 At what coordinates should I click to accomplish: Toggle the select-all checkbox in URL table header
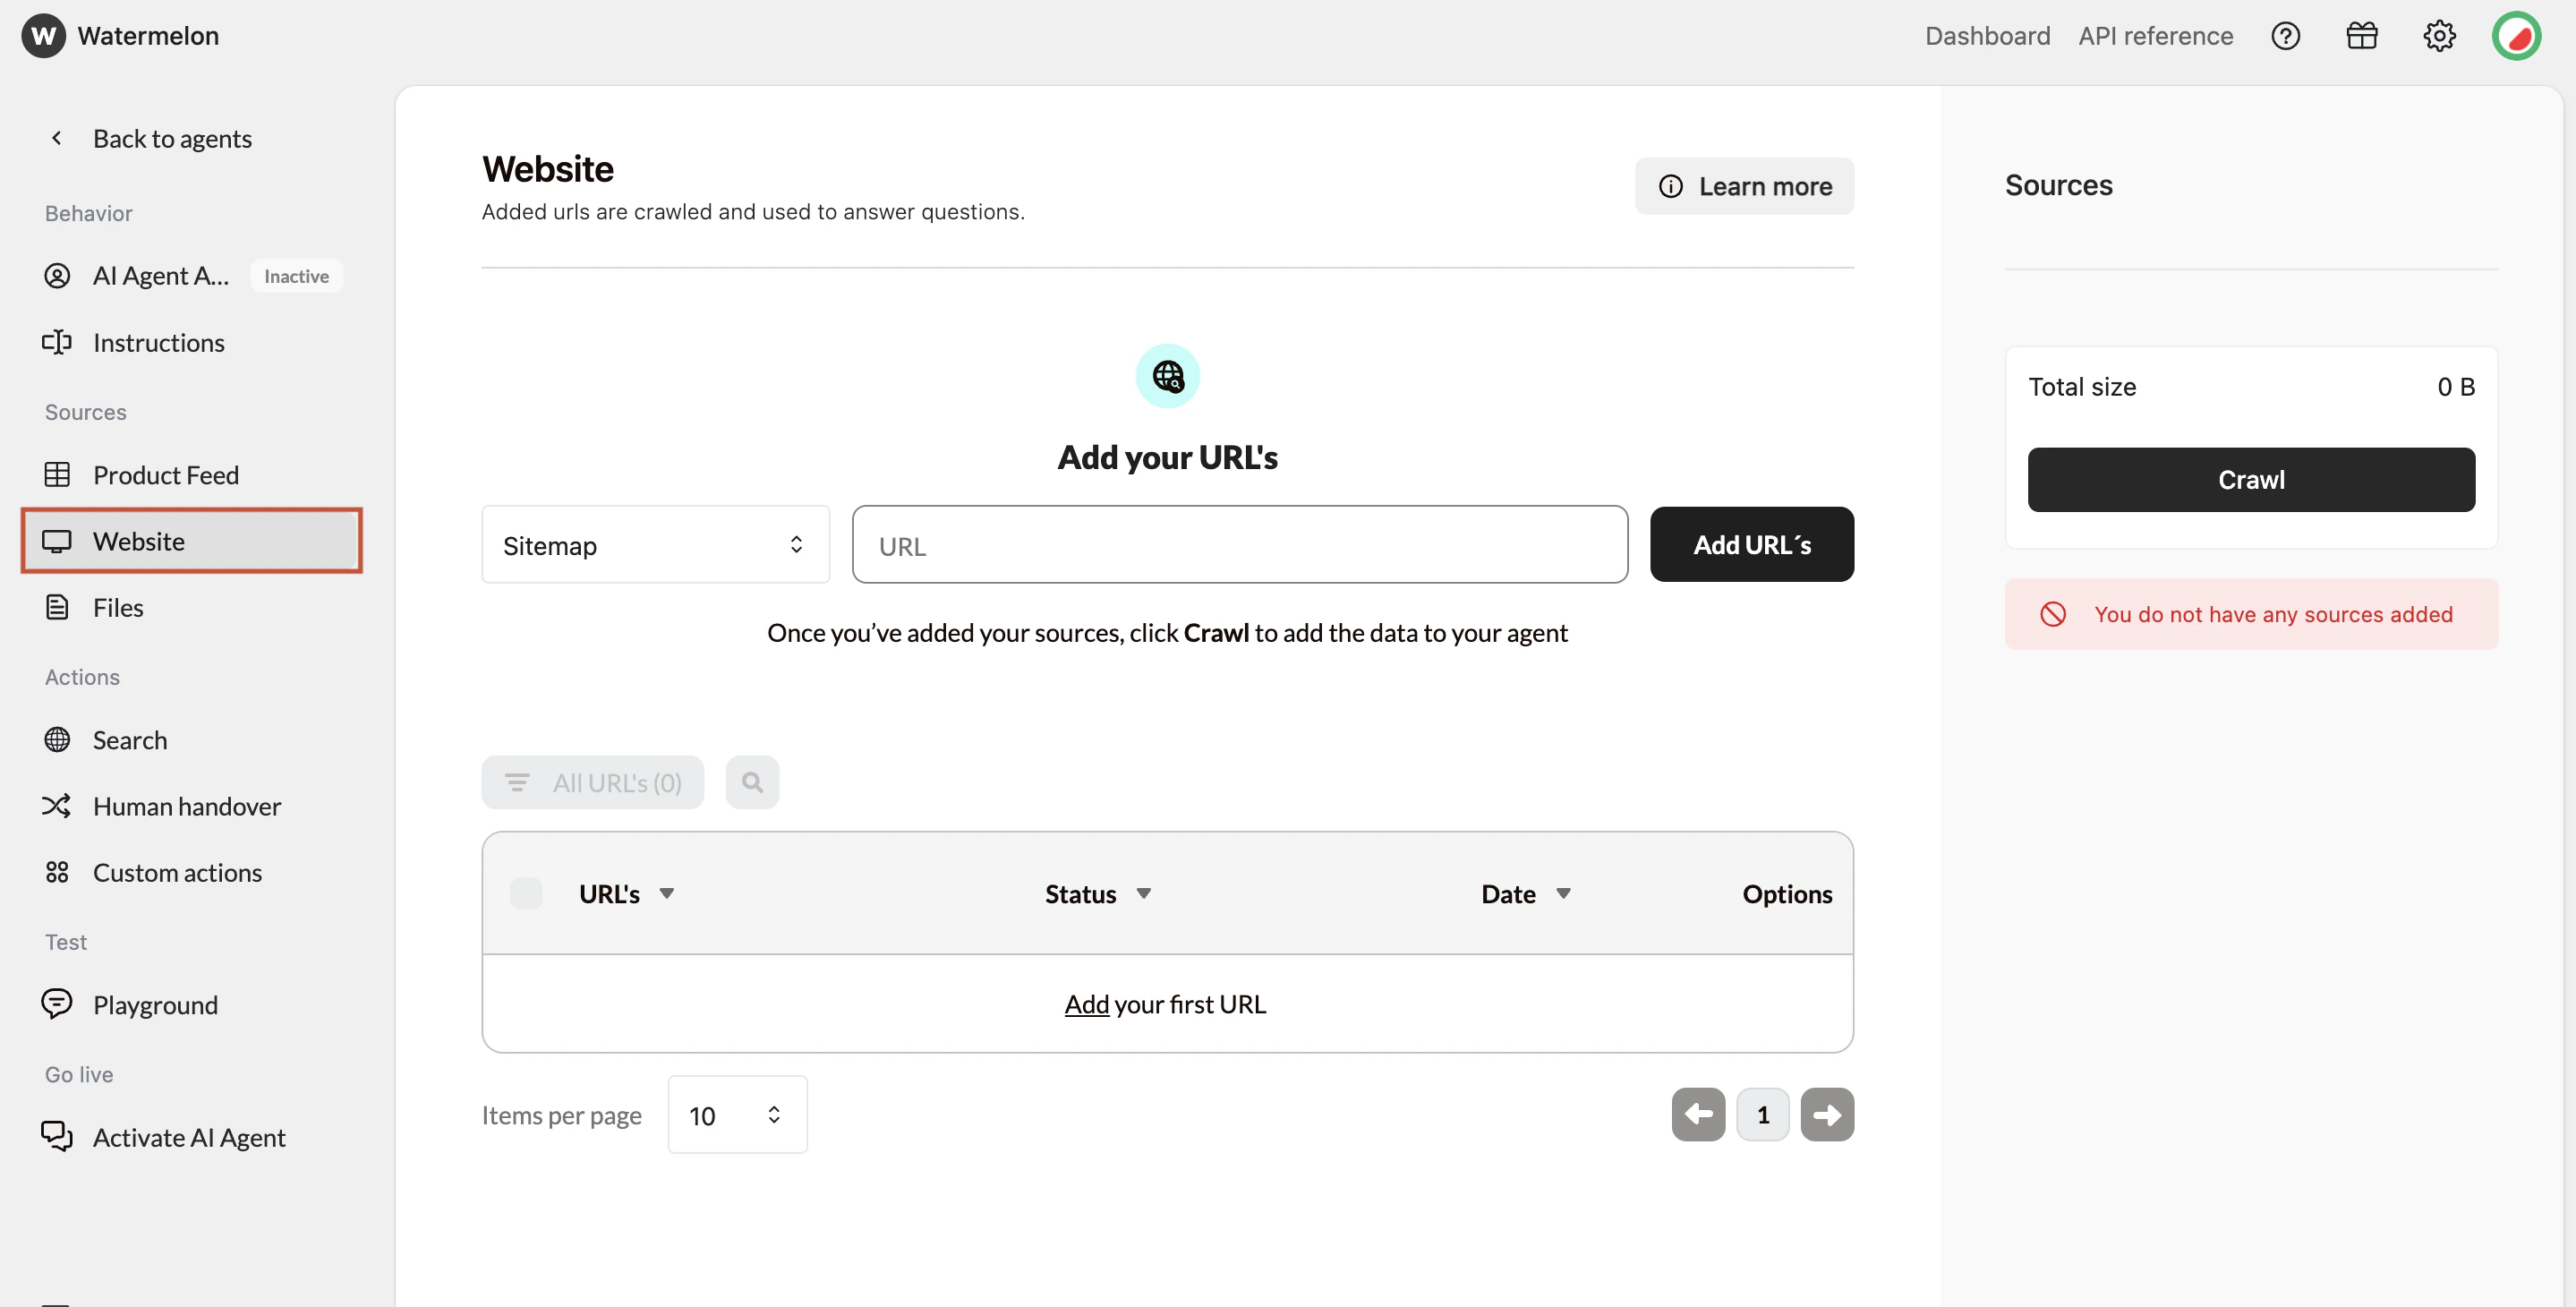(x=526, y=893)
